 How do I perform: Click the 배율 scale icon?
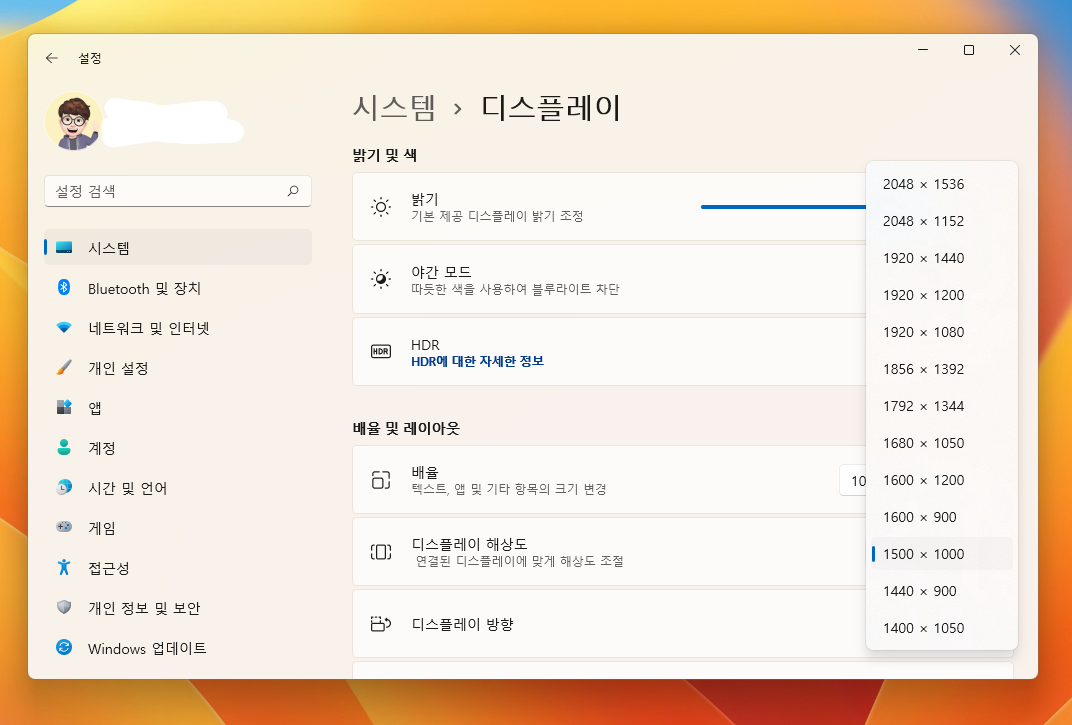pyautogui.click(x=381, y=480)
